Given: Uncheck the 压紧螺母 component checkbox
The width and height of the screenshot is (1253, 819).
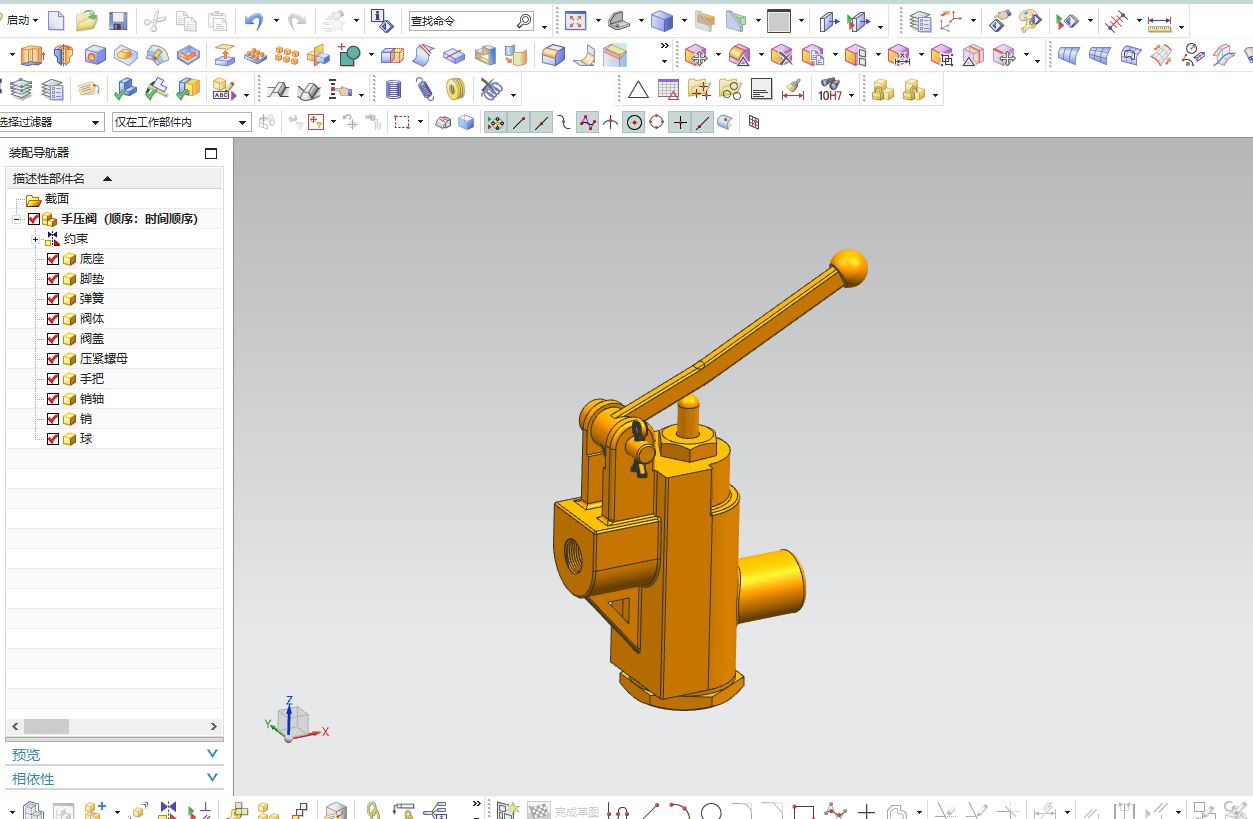Looking at the screenshot, I should 53,359.
